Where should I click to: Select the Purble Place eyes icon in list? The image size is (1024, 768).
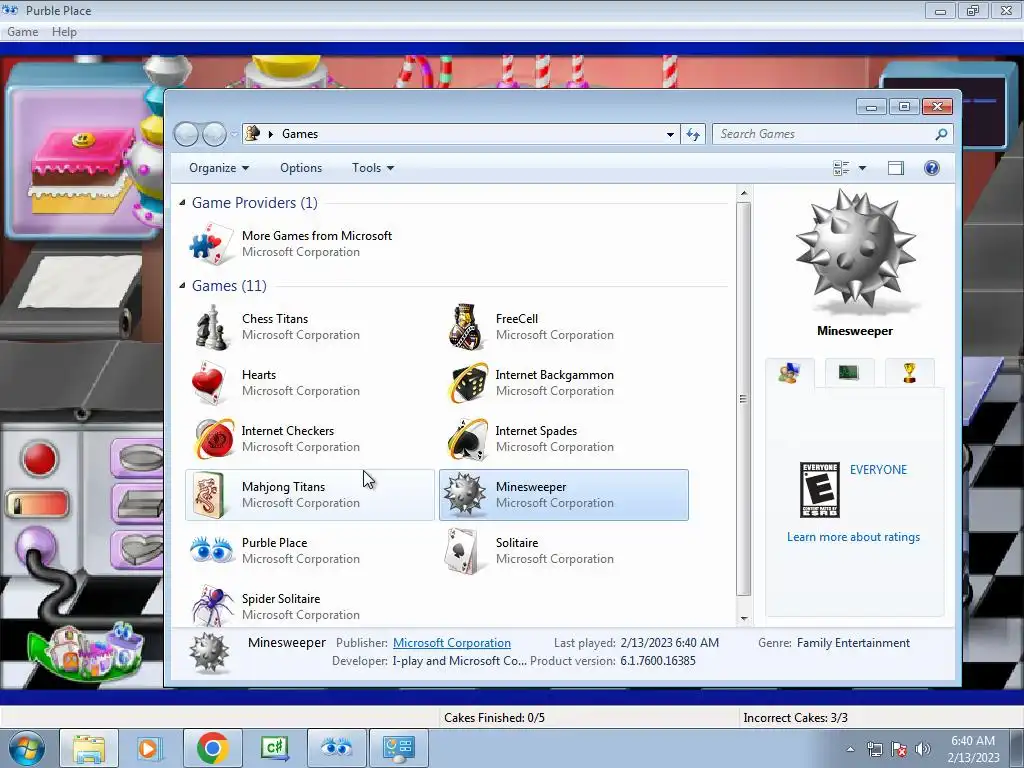point(212,550)
